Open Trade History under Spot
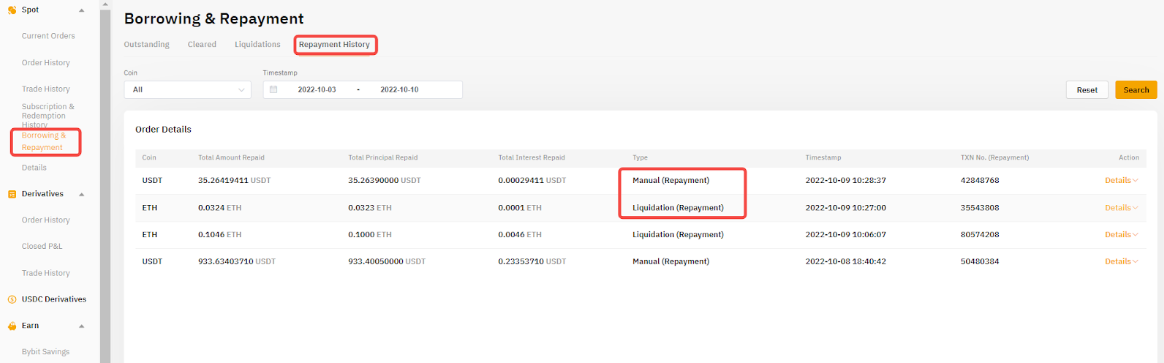This screenshot has width=1164, height=363. pos(46,89)
